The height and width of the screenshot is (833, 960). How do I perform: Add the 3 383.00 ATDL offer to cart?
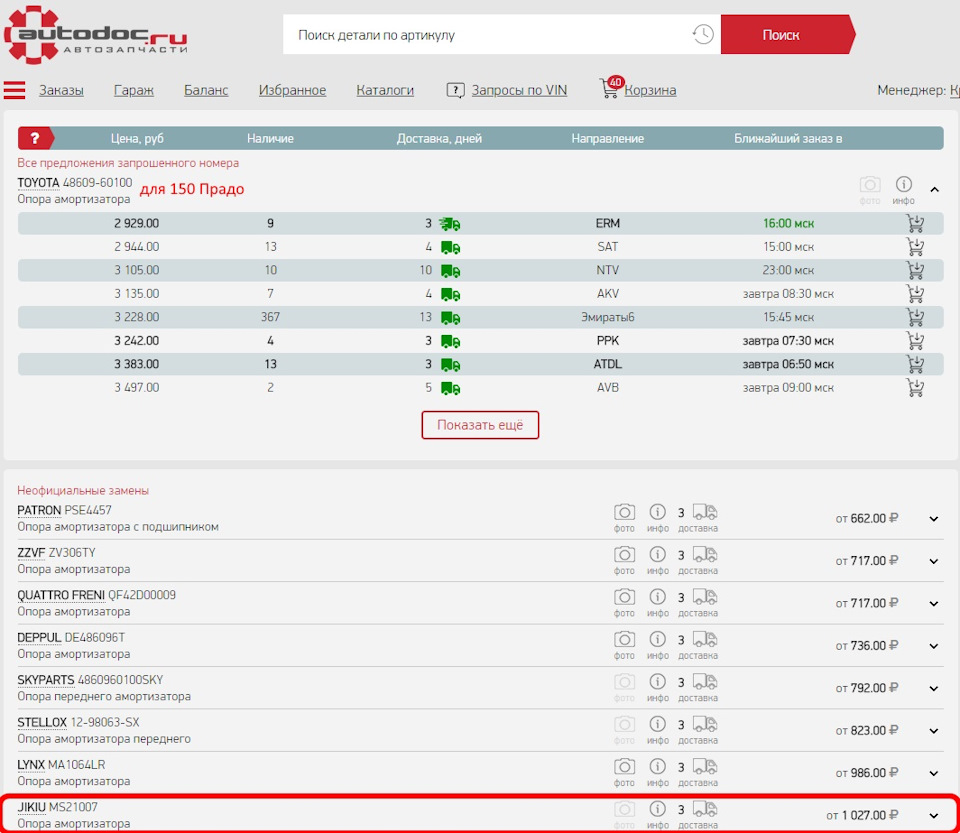(915, 364)
